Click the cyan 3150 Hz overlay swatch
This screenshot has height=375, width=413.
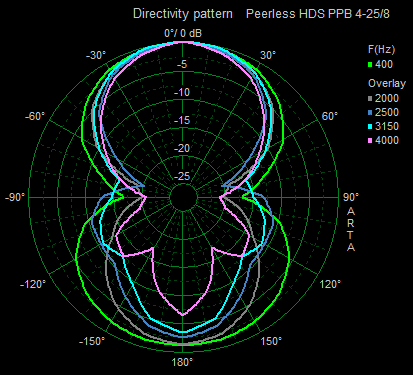pyautogui.click(x=370, y=127)
